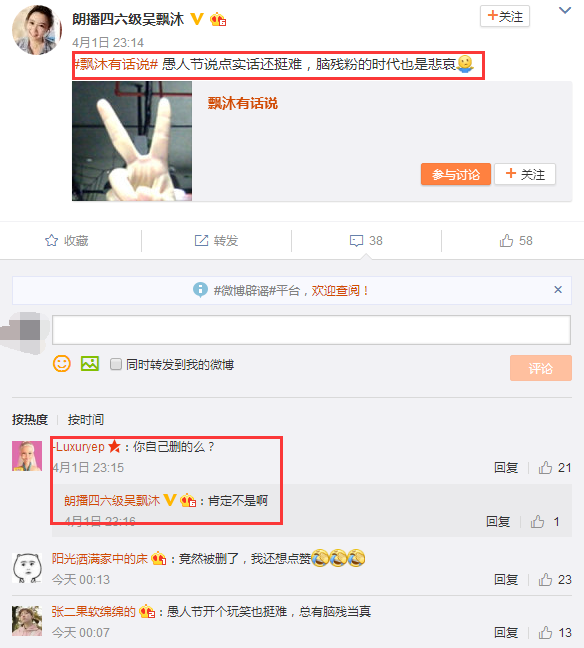
Task: Click into the comment text box
Action: 311,330
